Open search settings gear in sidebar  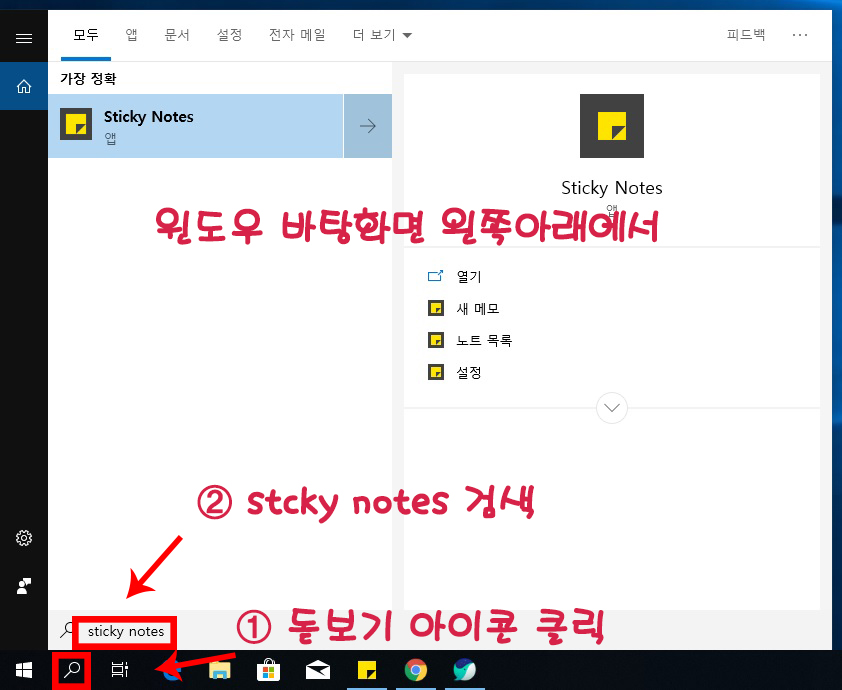pos(24,538)
